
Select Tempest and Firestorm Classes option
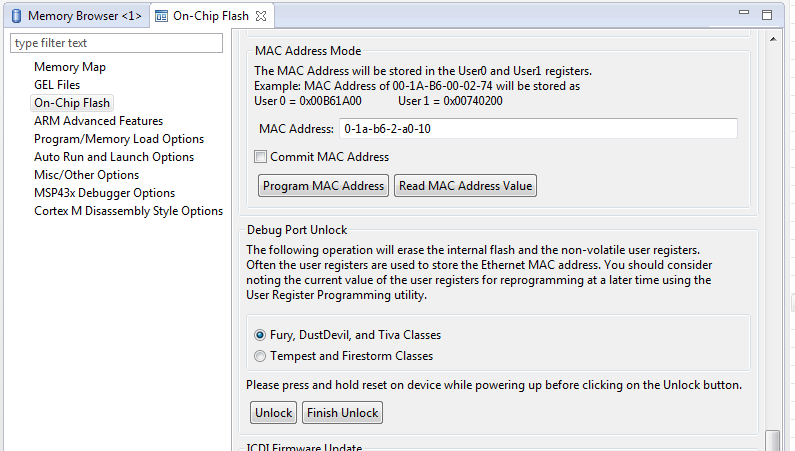pos(260,356)
